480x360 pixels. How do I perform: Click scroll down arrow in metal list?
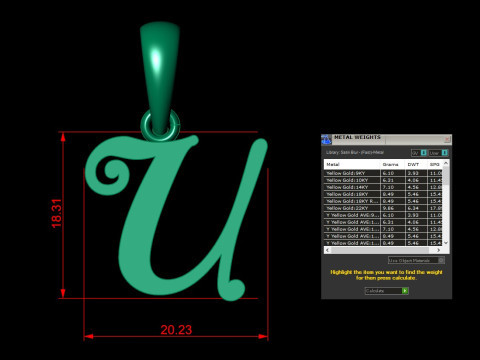click(x=446, y=243)
